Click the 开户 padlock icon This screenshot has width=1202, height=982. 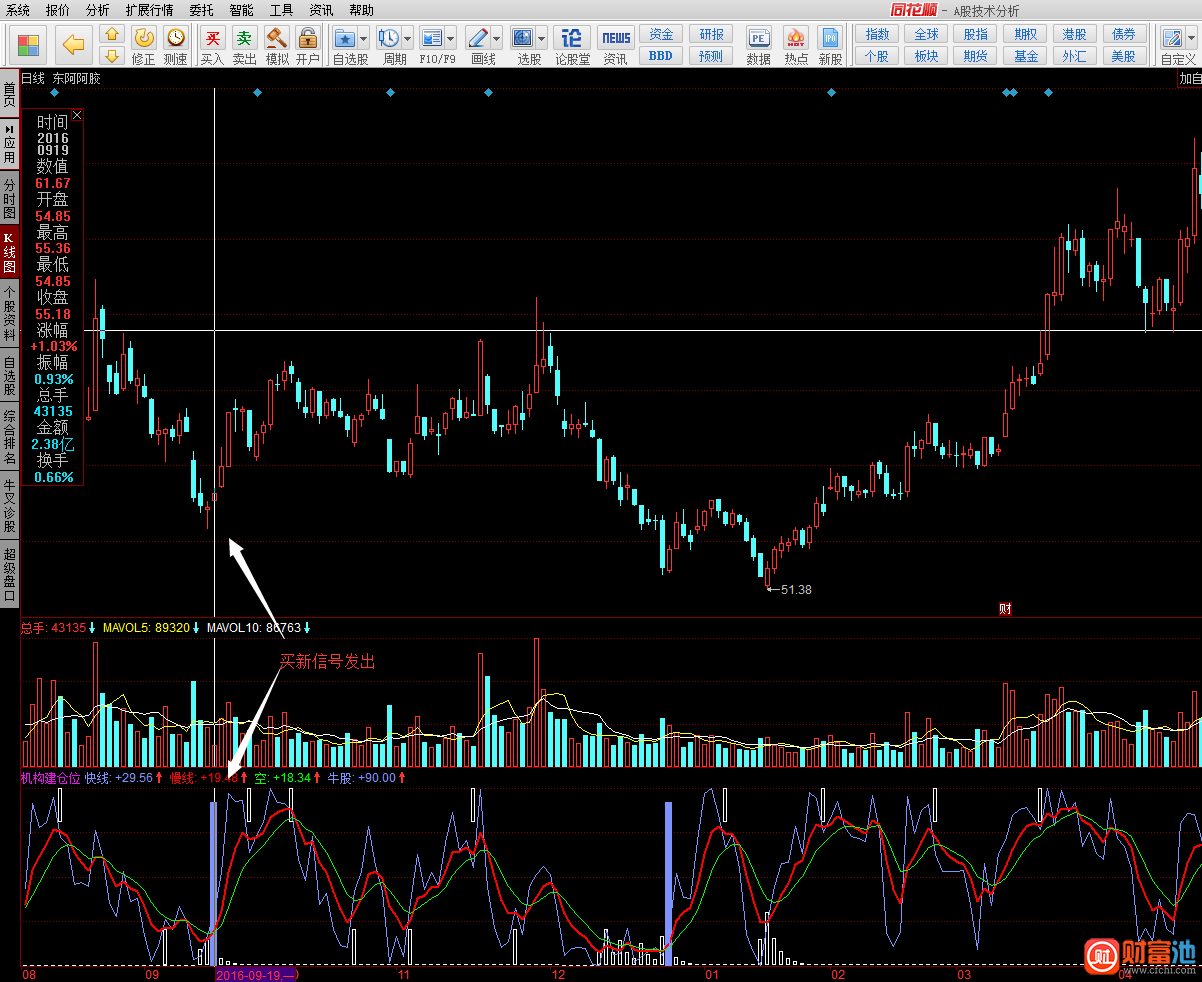pyautogui.click(x=308, y=38)
